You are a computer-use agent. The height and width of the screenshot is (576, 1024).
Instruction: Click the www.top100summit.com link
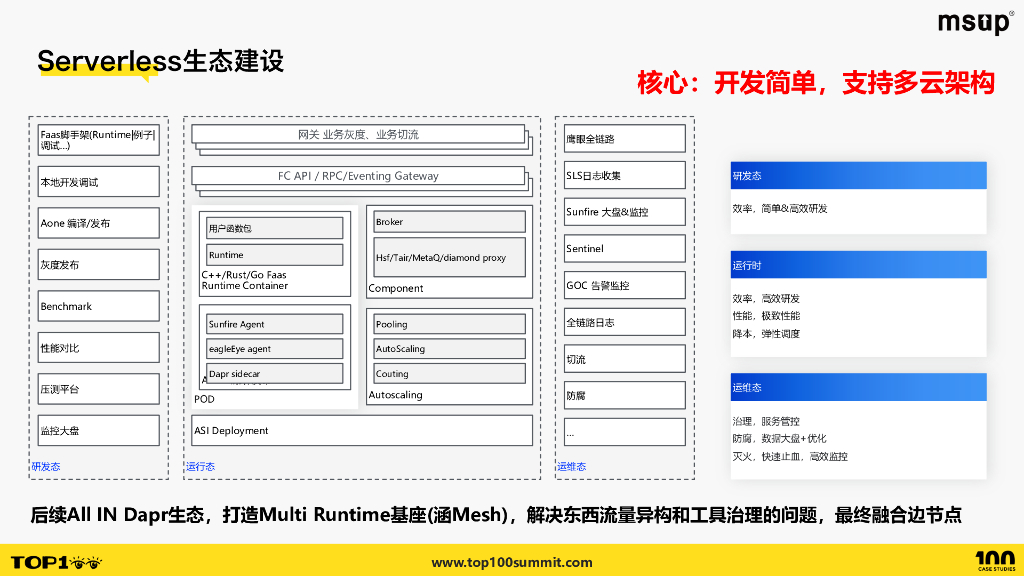pyautogui.click(x=511, y=561)
